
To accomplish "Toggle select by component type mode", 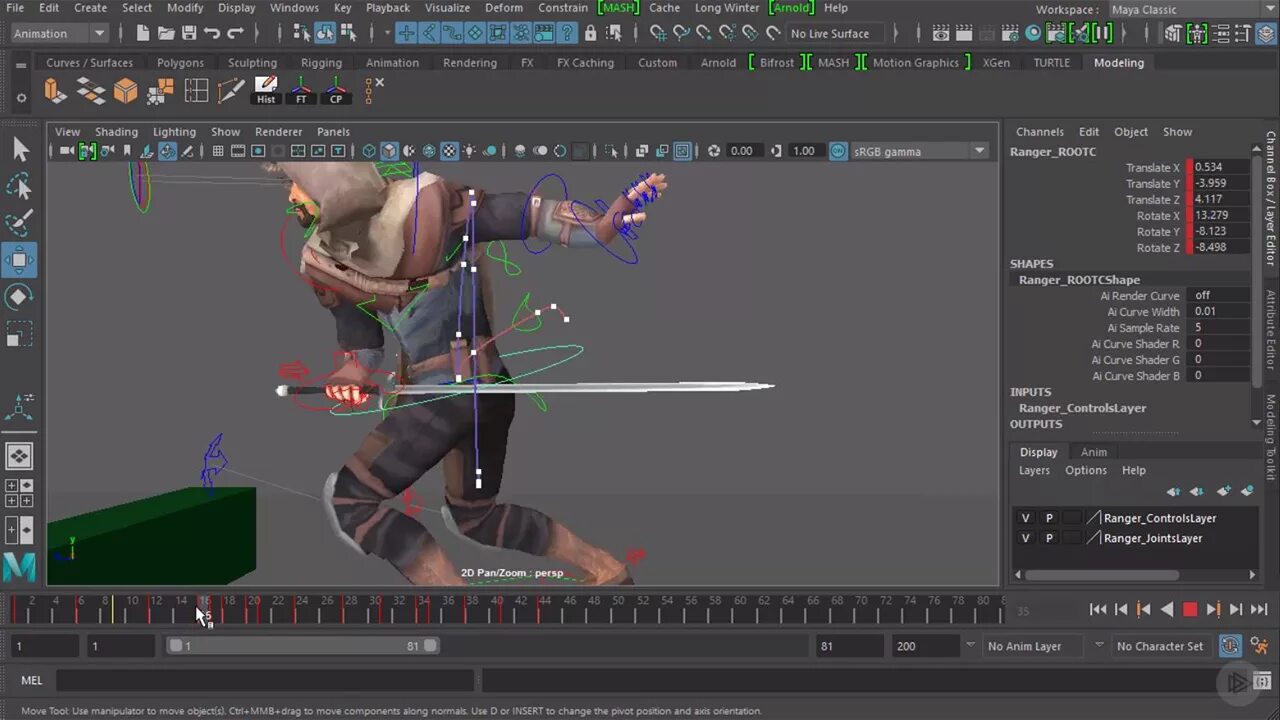I will click(350, 33).
